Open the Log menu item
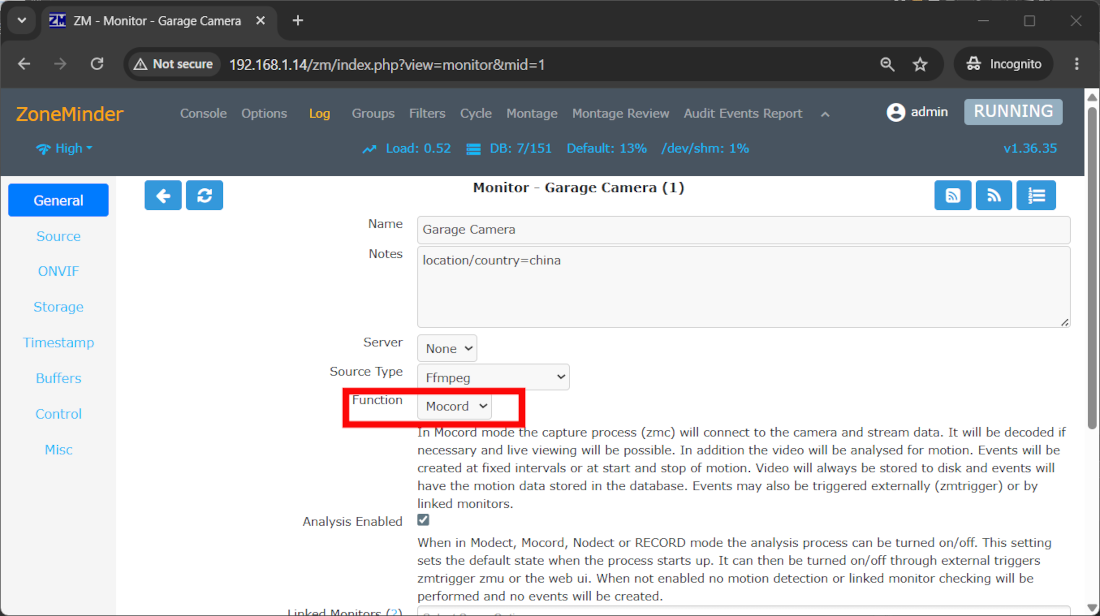Viewport: 1100px width, 616px height. point(319,114)
